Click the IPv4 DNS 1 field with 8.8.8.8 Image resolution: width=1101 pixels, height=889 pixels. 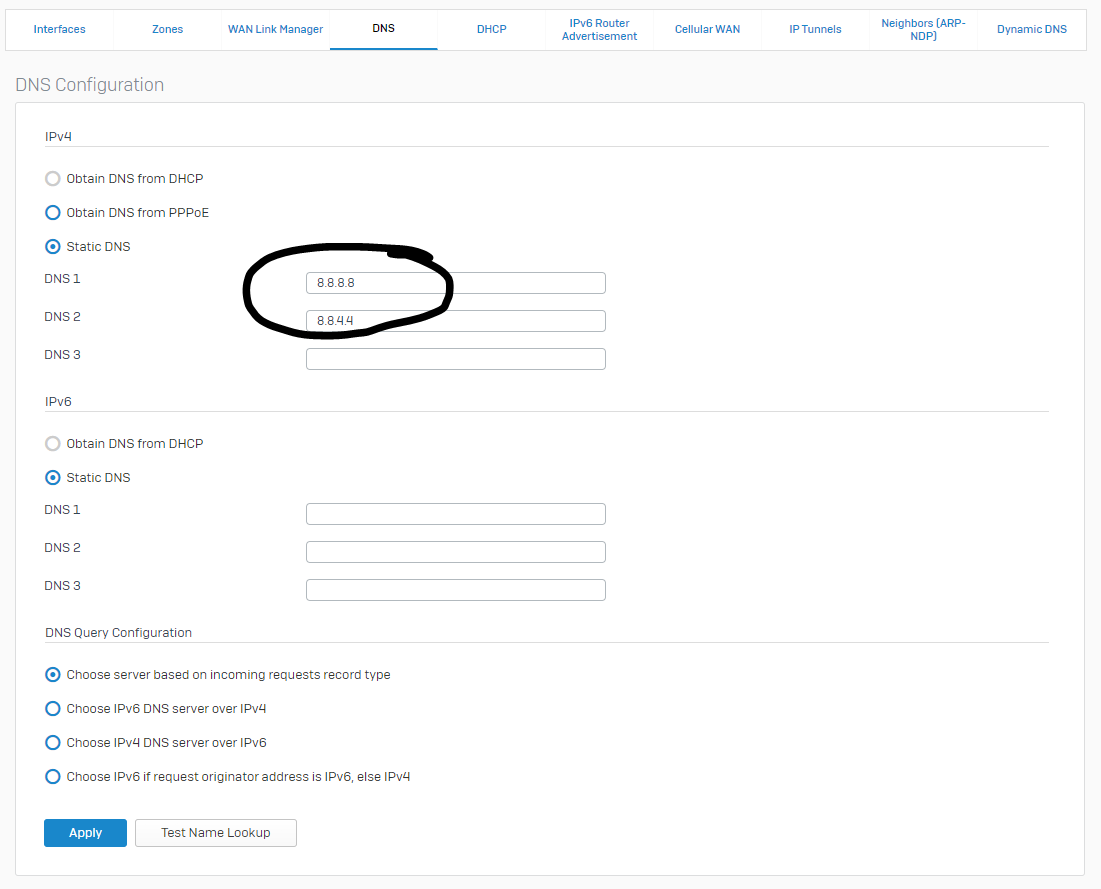click(x=456, y=283)
